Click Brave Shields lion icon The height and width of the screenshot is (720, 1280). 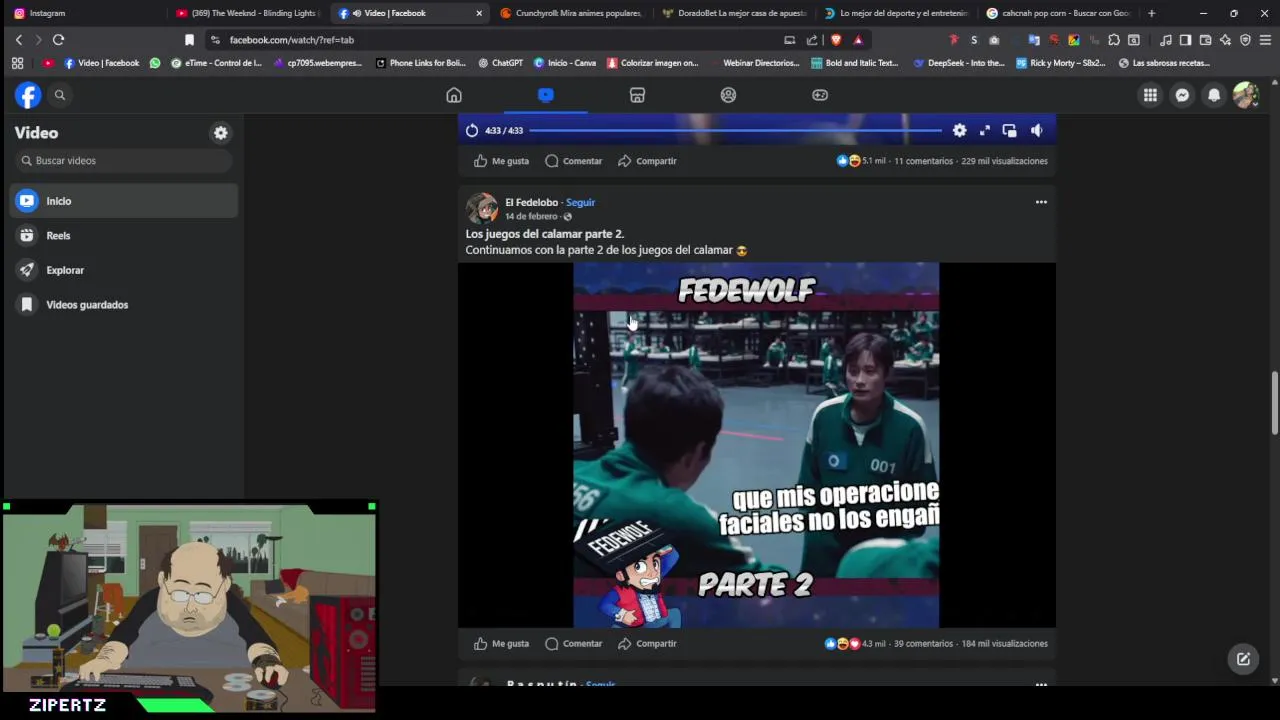tap(836, 40)
